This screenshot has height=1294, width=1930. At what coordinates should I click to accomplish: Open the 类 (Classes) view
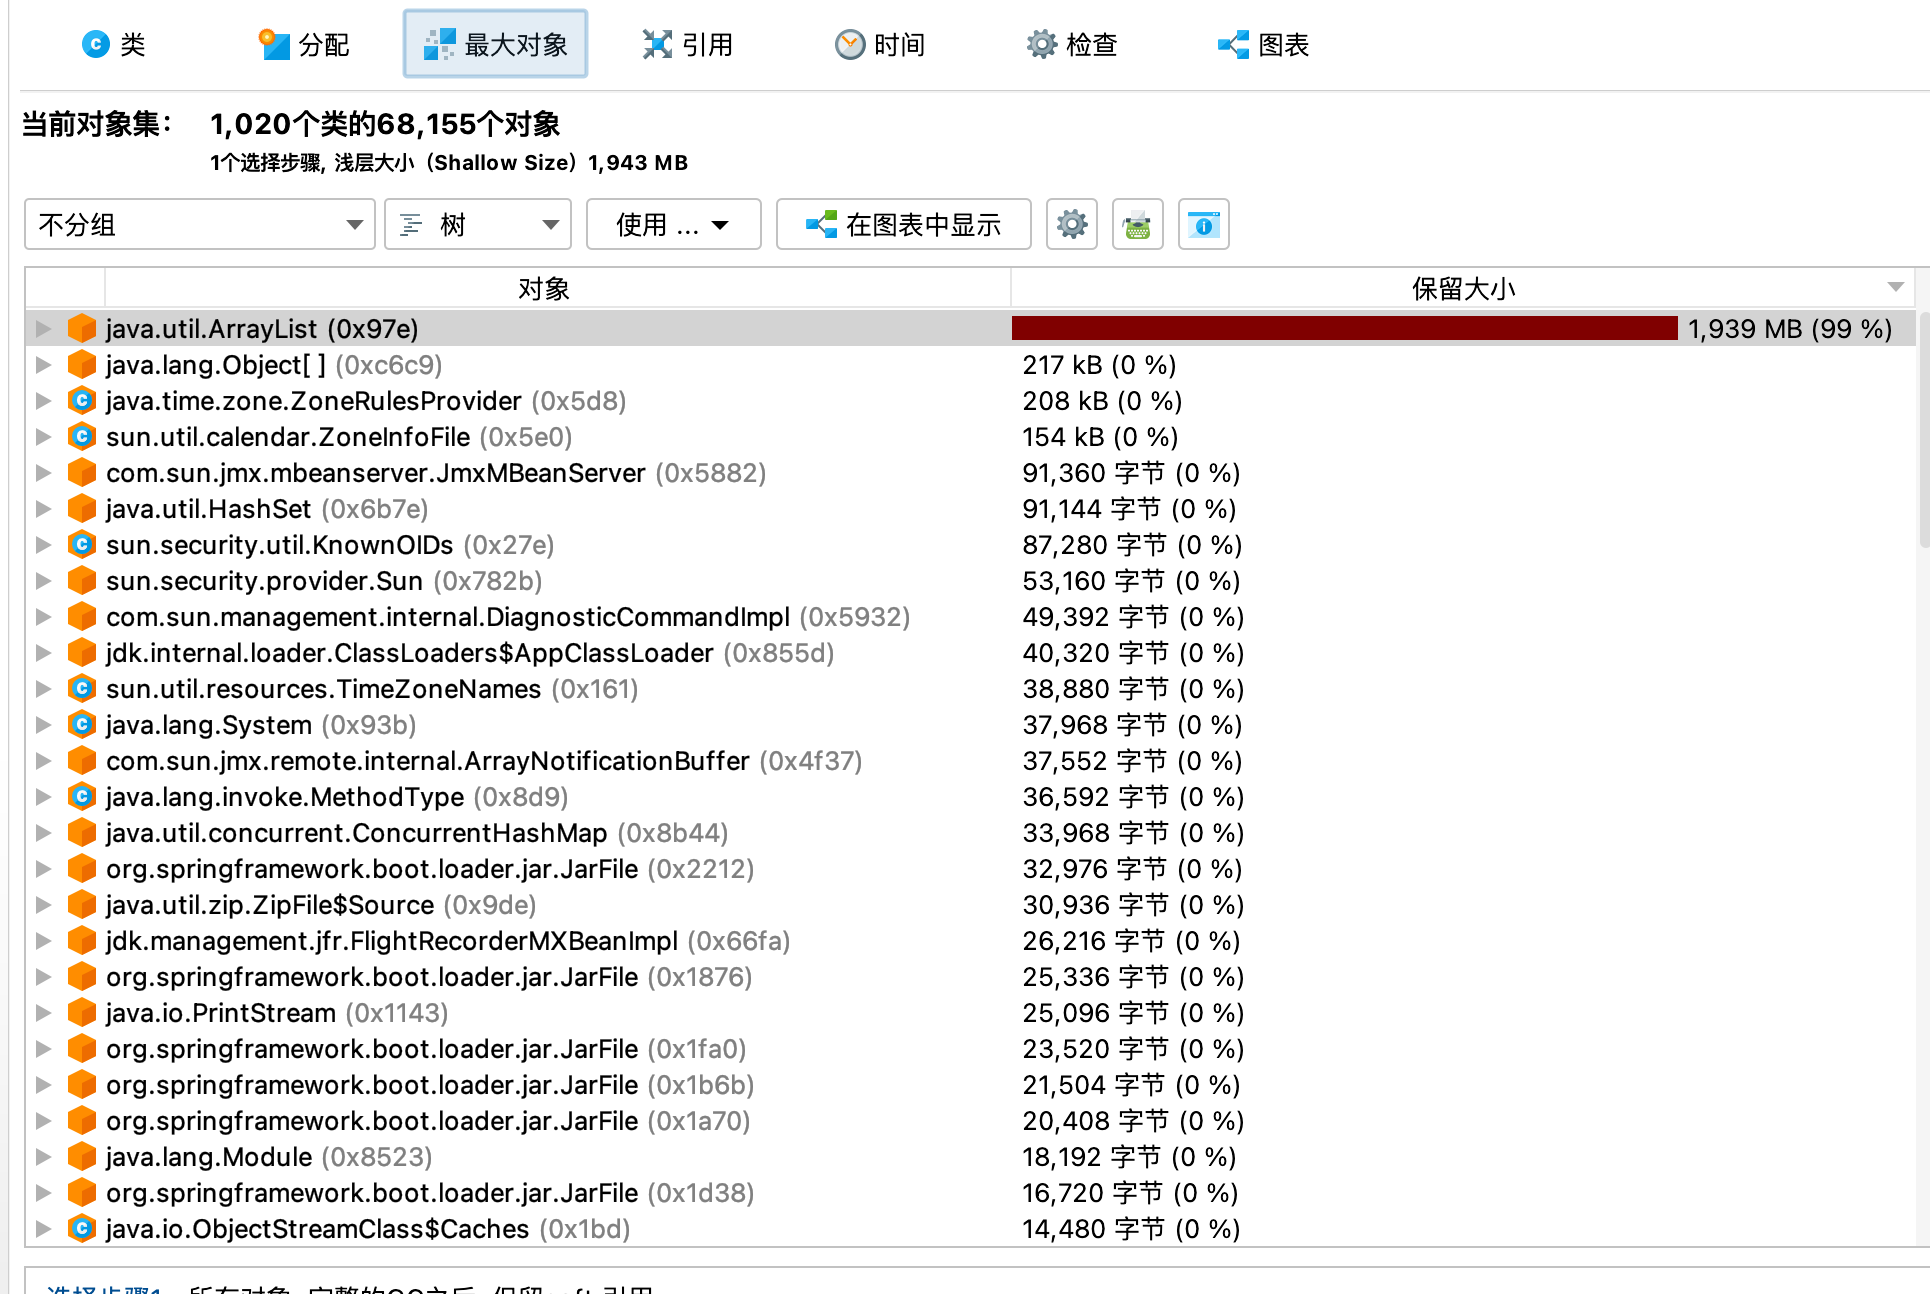tap(114, 45)
